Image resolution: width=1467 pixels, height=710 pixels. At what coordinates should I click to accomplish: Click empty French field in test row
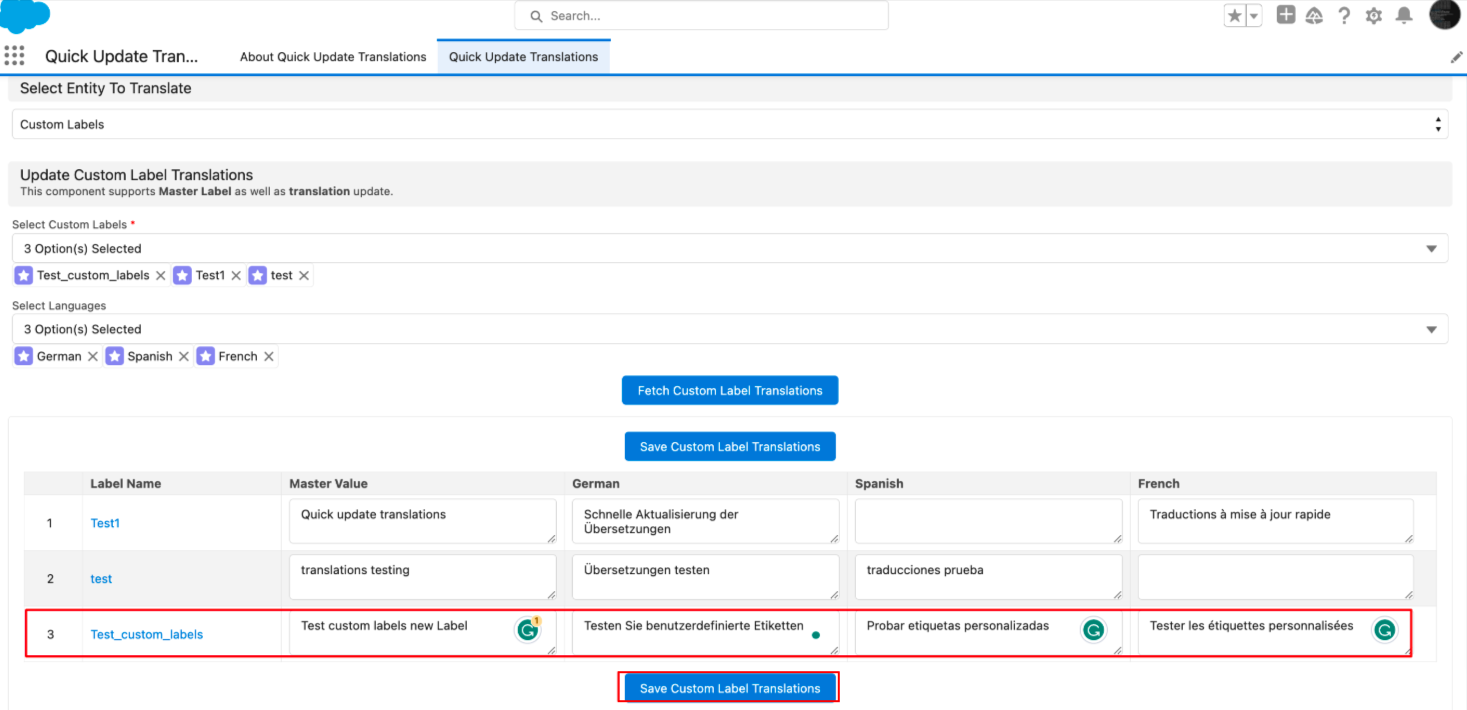tap(1276, 578)
